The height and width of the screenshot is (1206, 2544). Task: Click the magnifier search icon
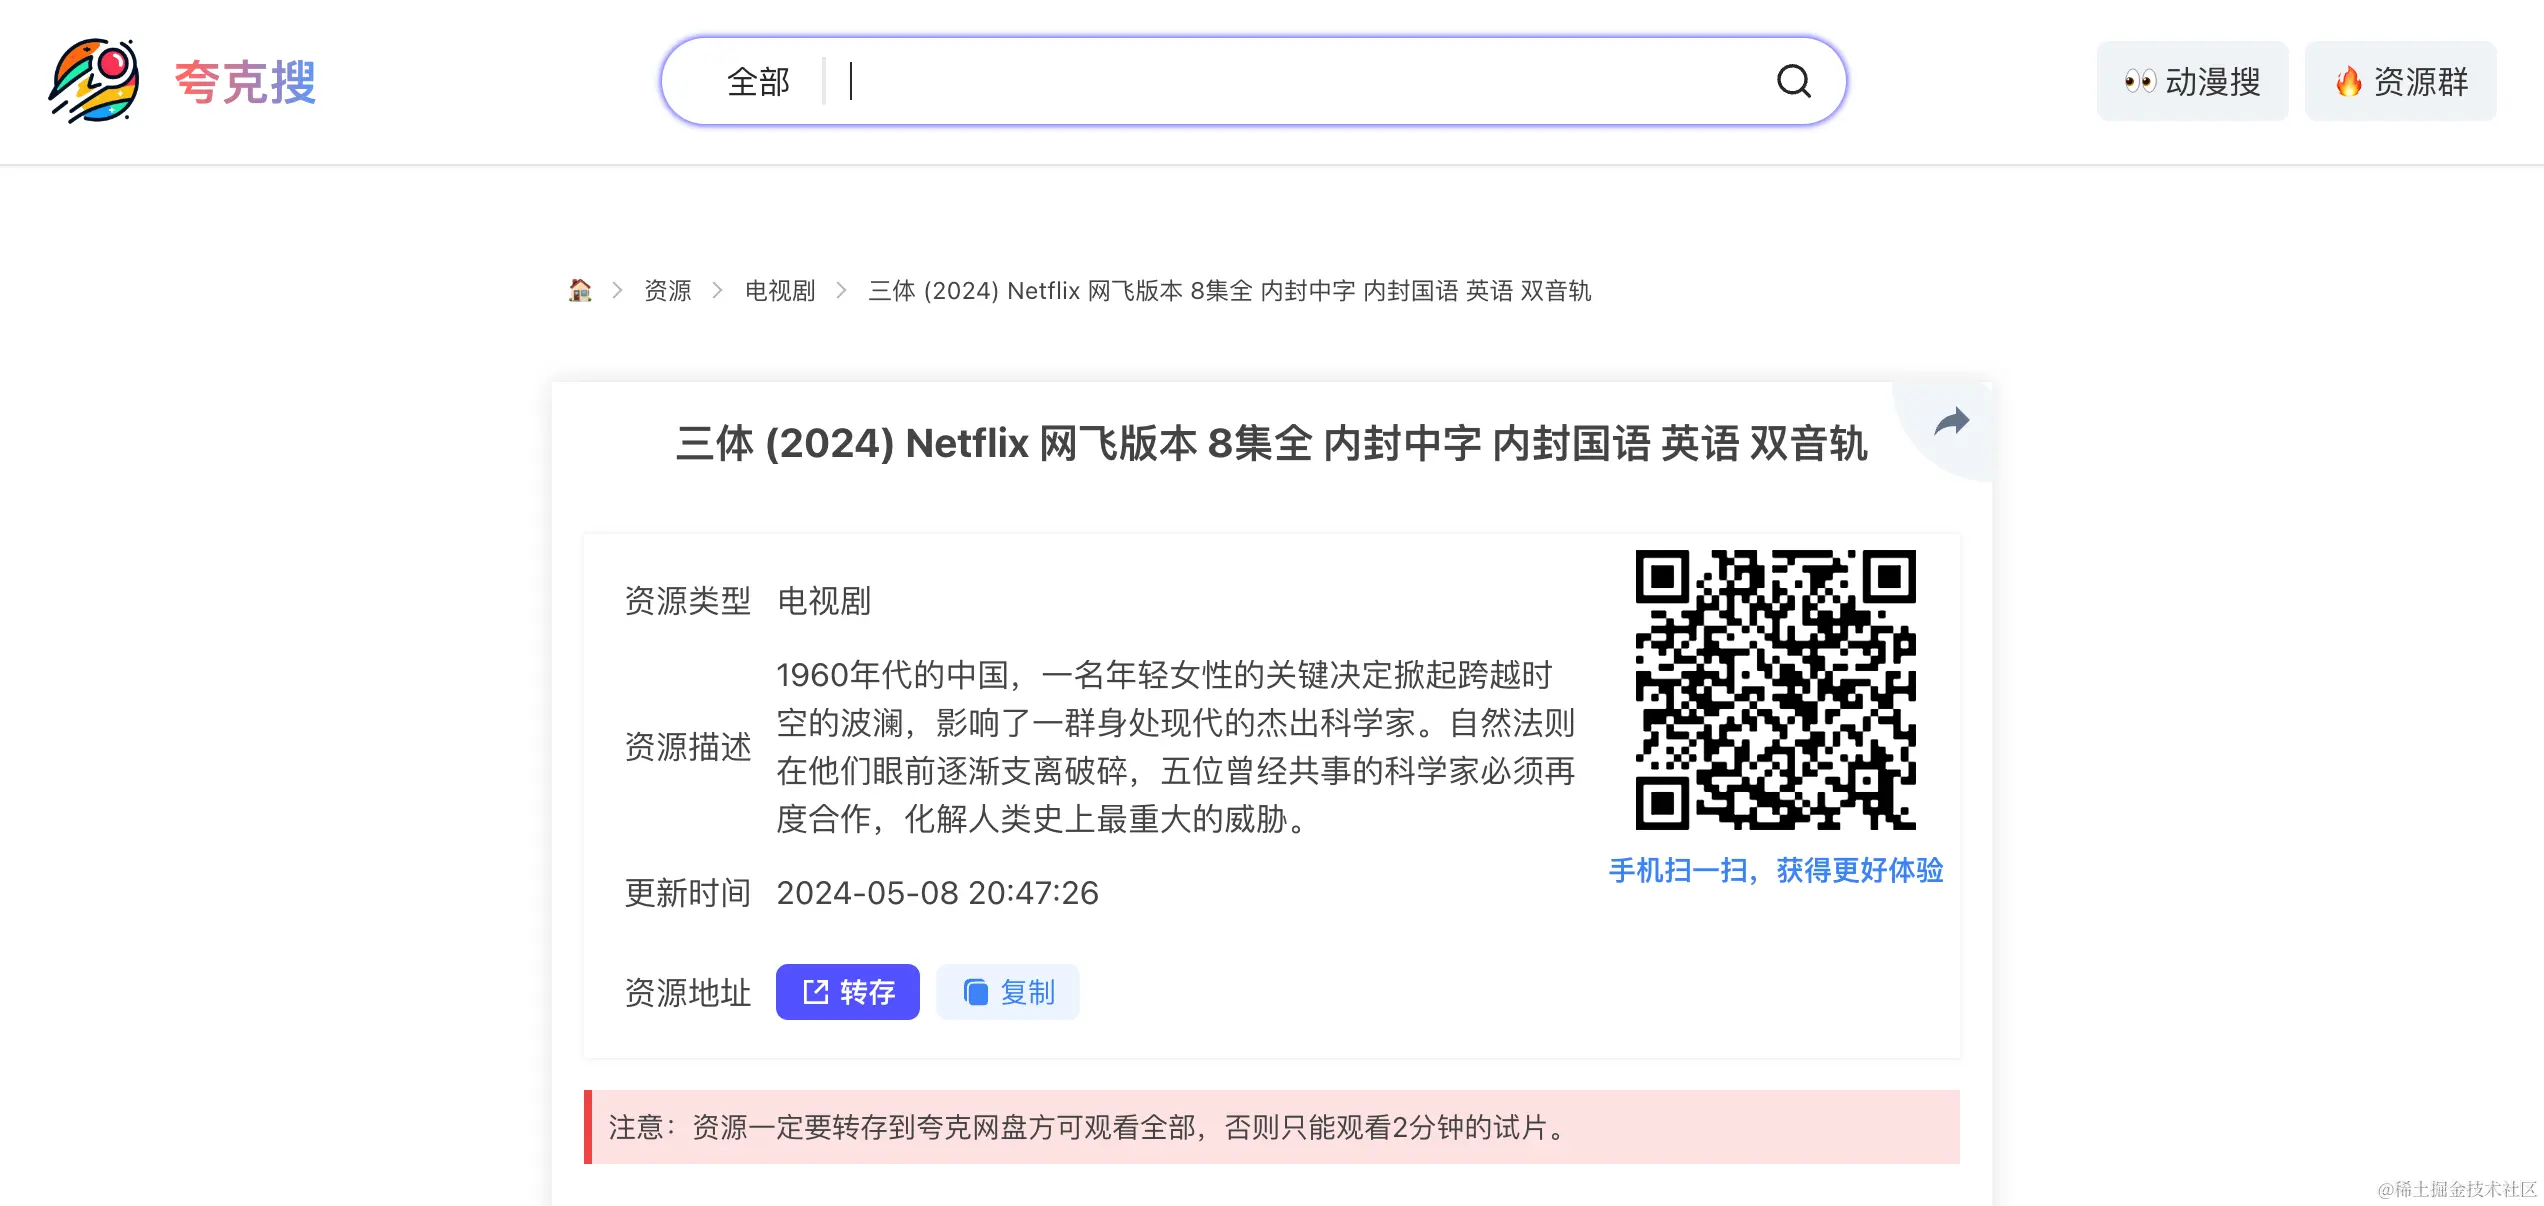coord(1794,81)
